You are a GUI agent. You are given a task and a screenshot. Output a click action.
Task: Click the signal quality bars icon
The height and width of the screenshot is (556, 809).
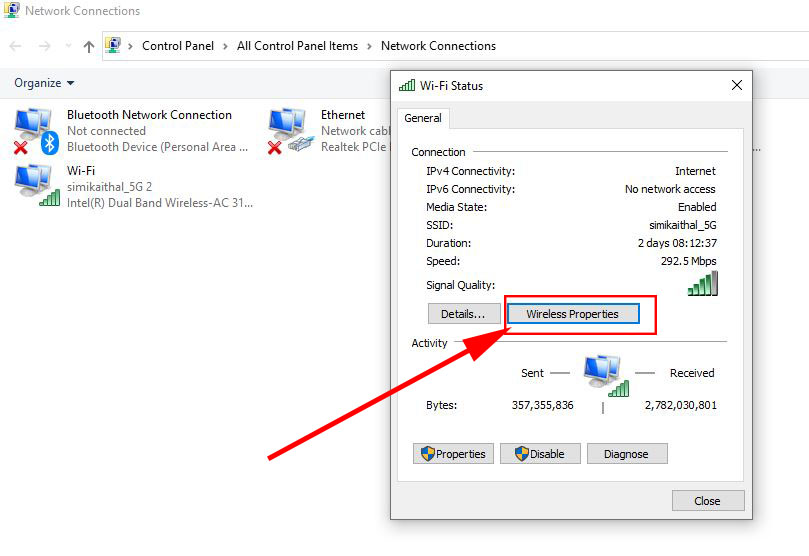pos(702,285)
